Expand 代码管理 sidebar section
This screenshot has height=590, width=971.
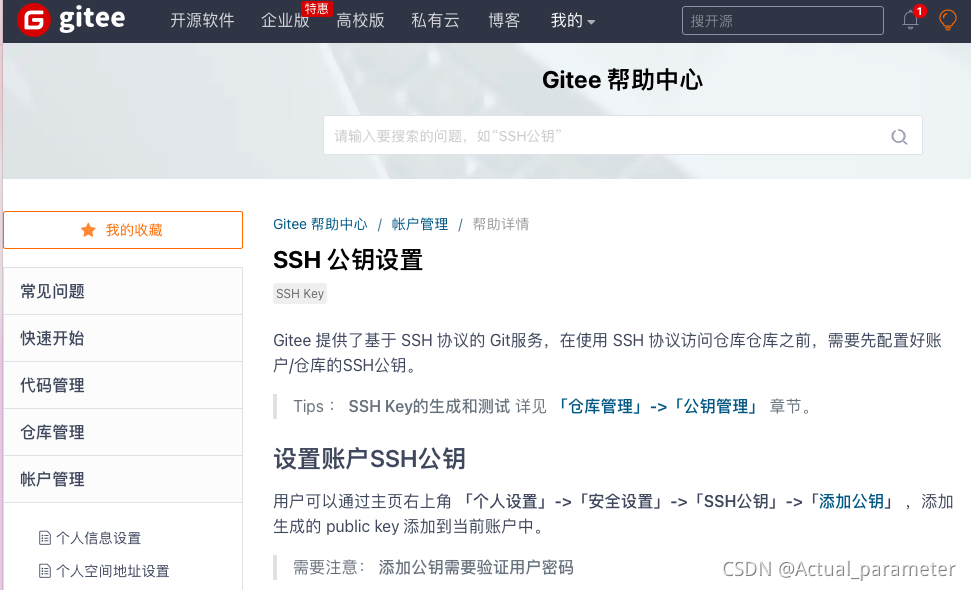pos(123,385)
